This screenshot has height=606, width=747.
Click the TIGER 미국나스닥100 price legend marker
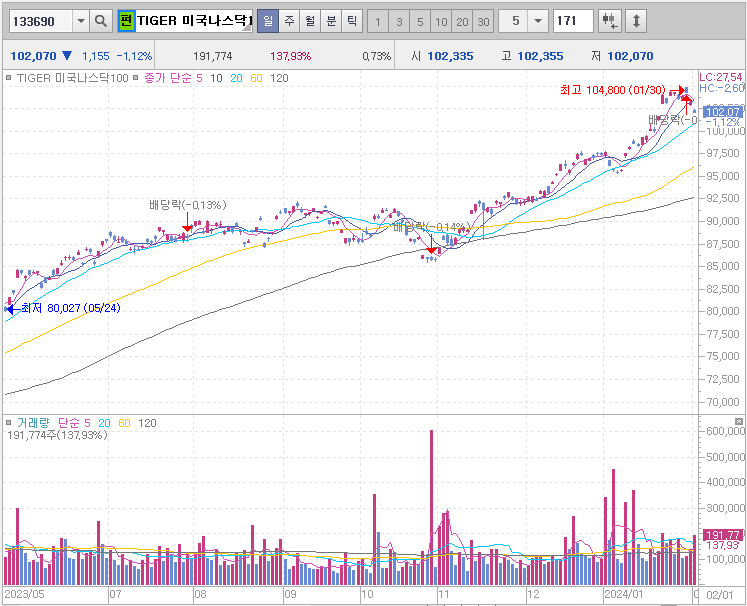tap(8, 78)
